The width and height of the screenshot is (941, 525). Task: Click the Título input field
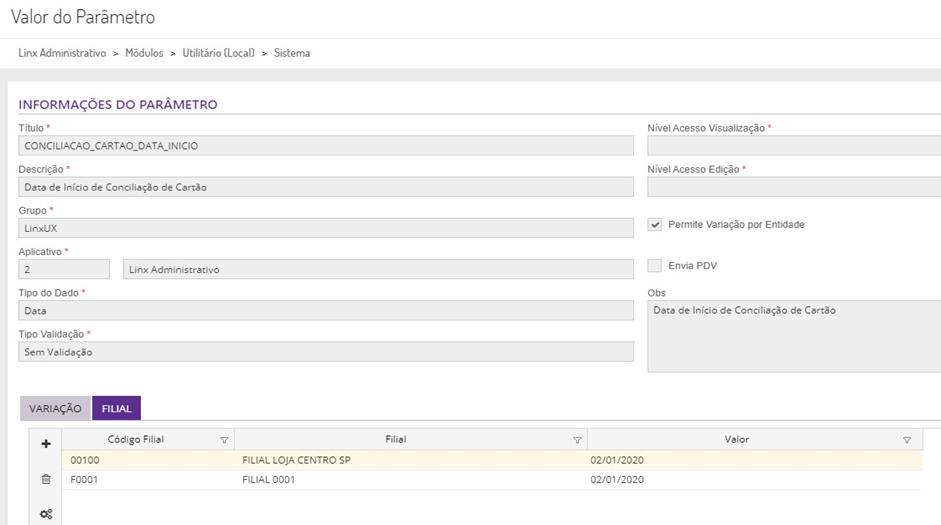[326, 146]
